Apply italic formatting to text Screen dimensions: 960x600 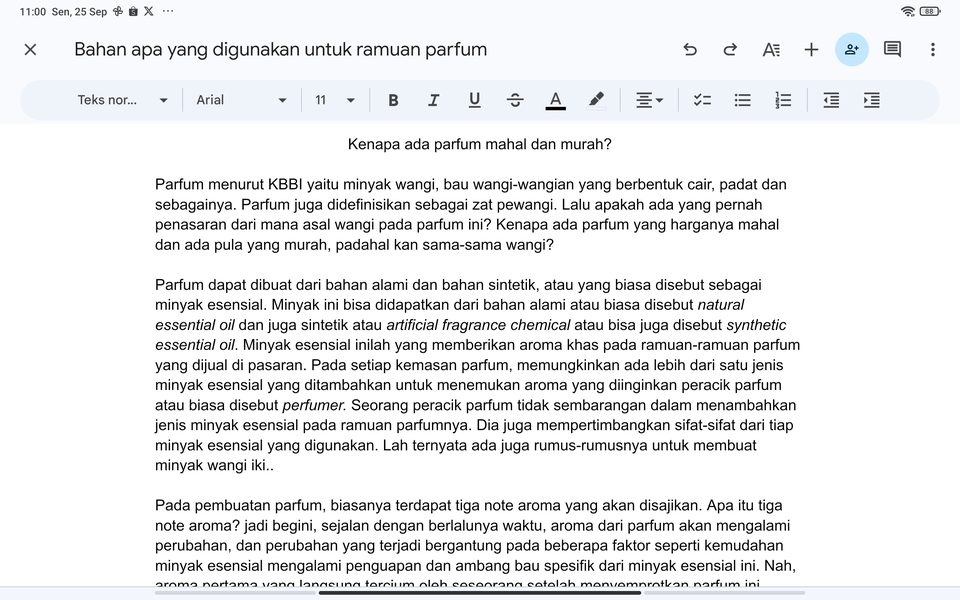coord(434,99)
